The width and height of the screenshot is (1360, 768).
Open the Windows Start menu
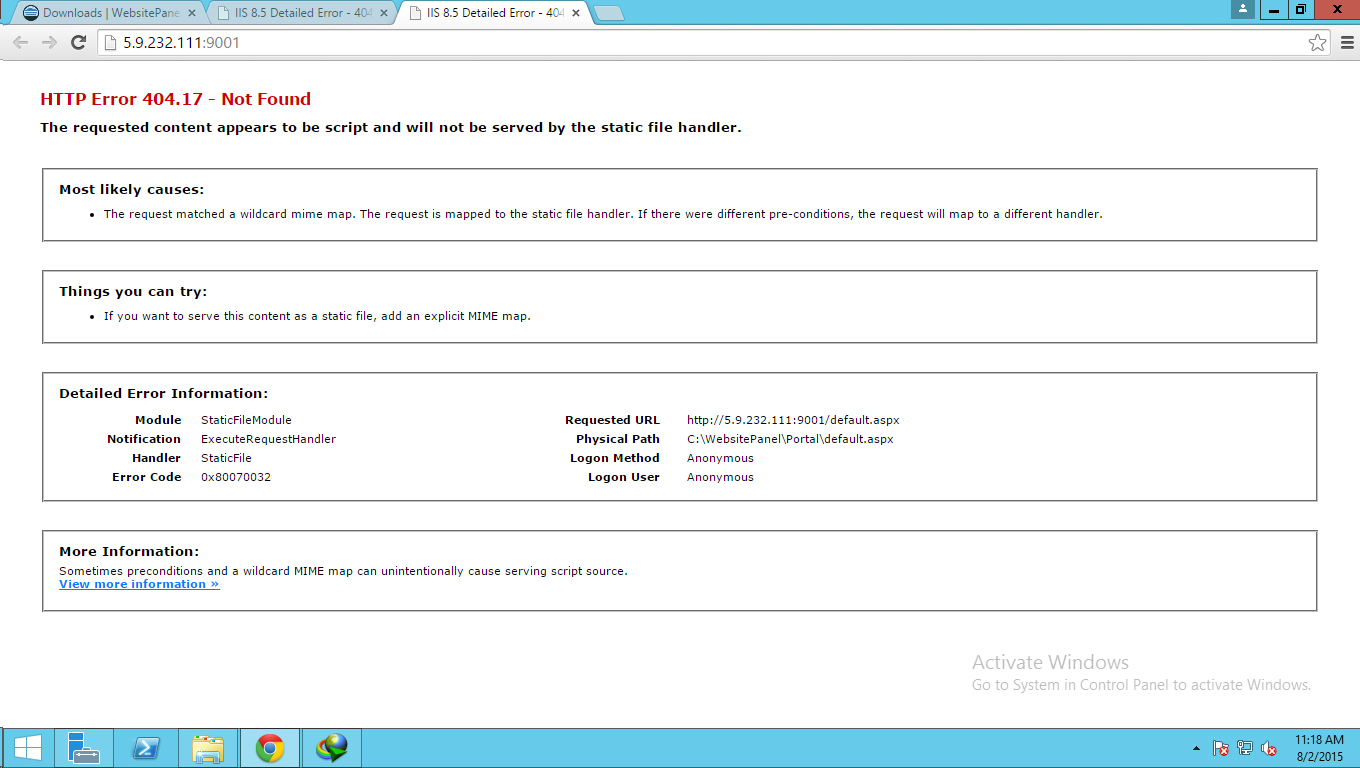(x=27, y=748)
